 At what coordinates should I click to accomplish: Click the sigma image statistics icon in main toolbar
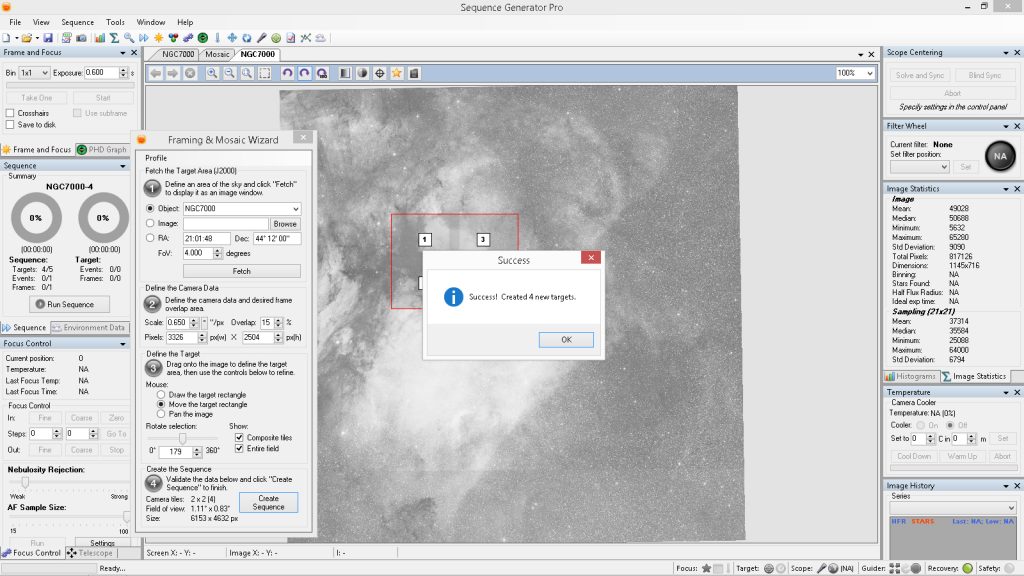(114, 36)
